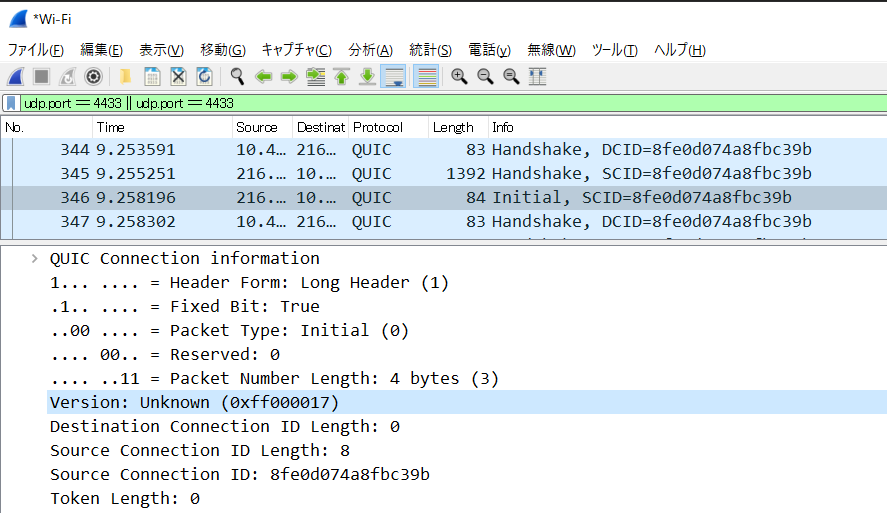Sort by the Destination column header
The width and height of the screenshot is (887, 513).
[320, 127]
